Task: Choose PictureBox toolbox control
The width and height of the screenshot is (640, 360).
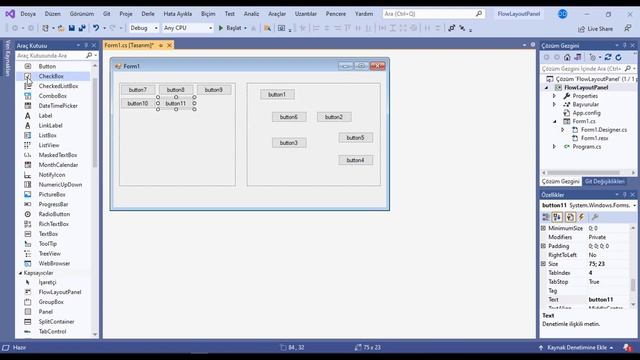Action: (x=52, y=194)
